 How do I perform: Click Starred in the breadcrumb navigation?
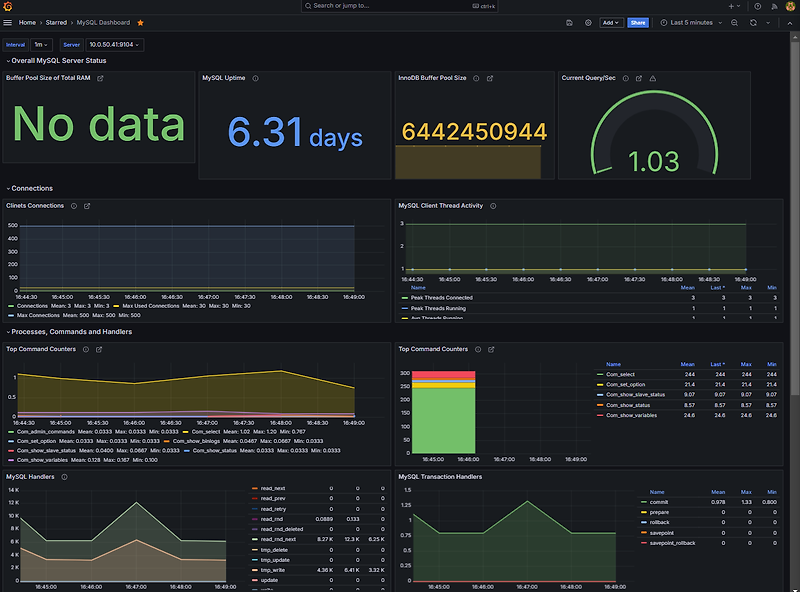[x=56, y=22]
